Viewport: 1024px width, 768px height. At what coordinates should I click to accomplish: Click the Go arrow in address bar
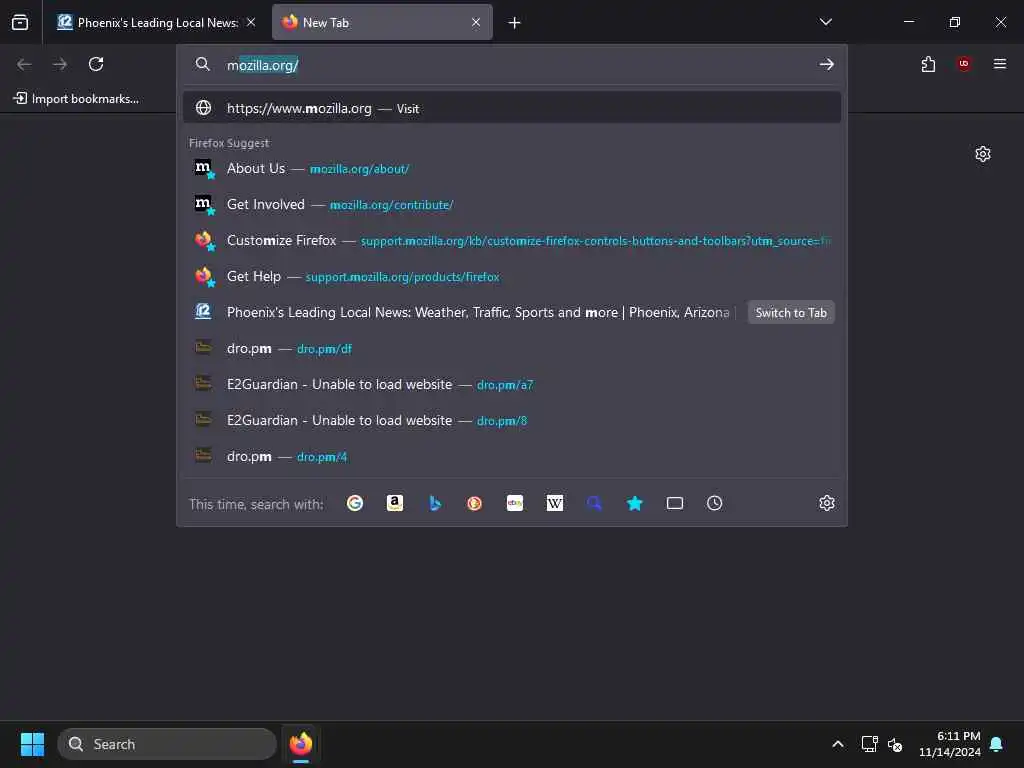coord(826,64)
